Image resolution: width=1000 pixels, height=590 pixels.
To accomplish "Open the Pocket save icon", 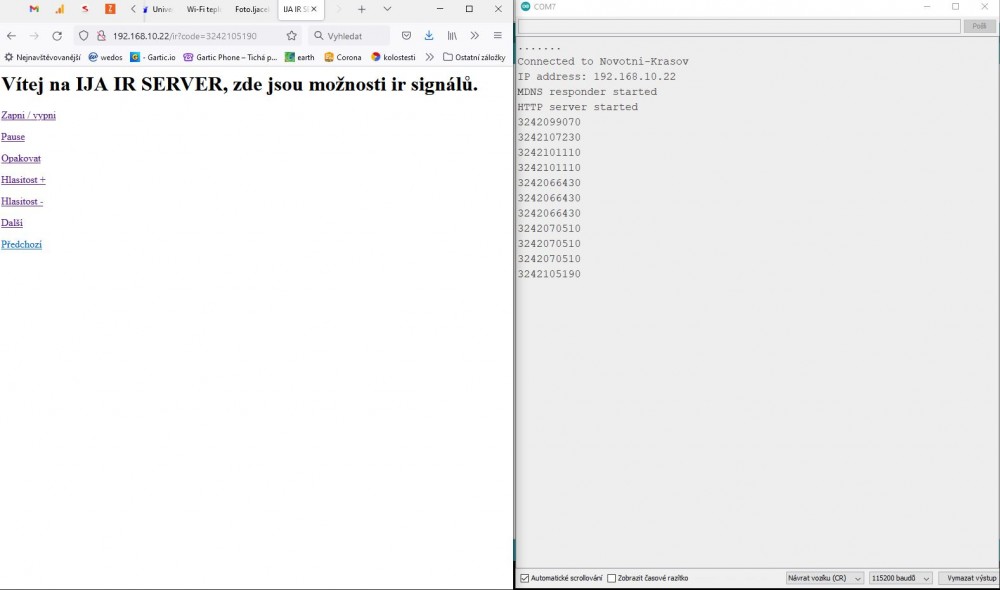I will tap(406, 35).
